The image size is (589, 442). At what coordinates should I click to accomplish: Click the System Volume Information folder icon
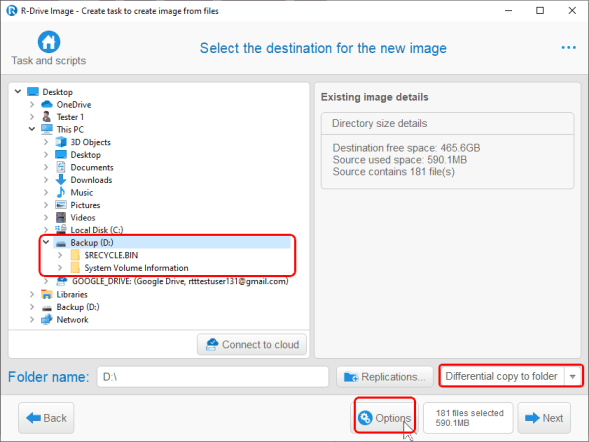[x=75, y=267]
